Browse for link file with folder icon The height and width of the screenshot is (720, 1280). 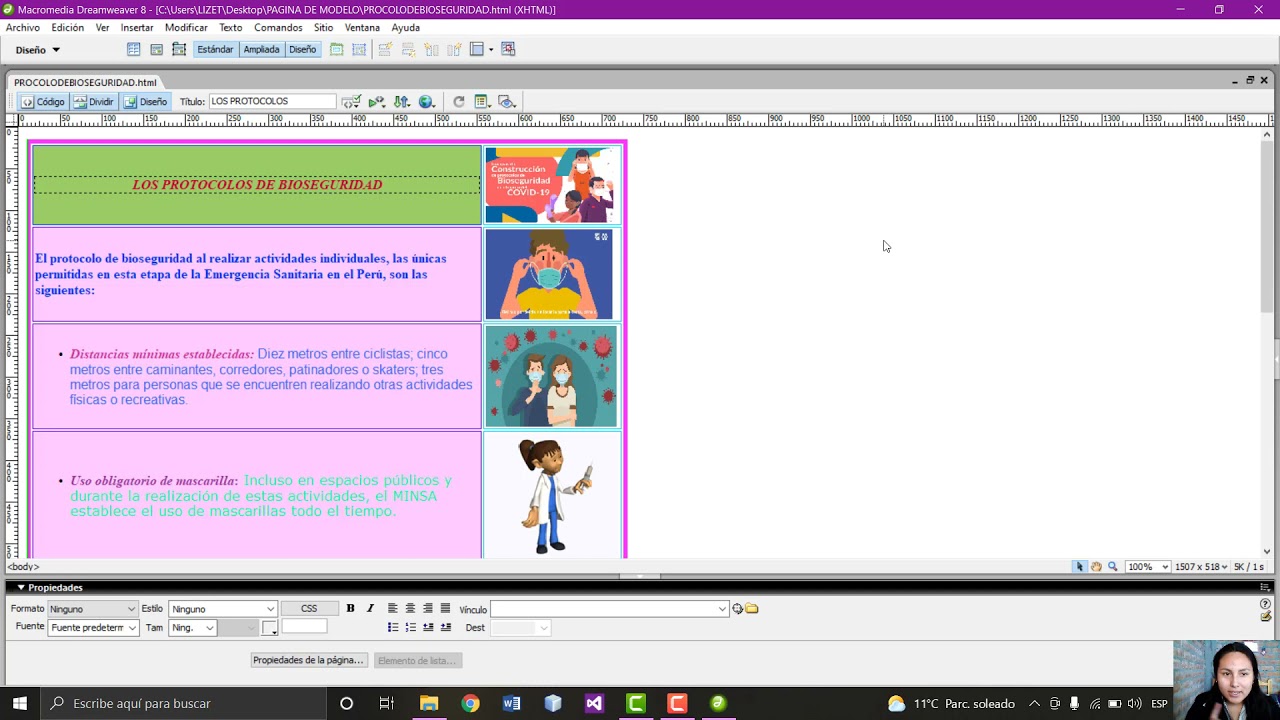752,608
